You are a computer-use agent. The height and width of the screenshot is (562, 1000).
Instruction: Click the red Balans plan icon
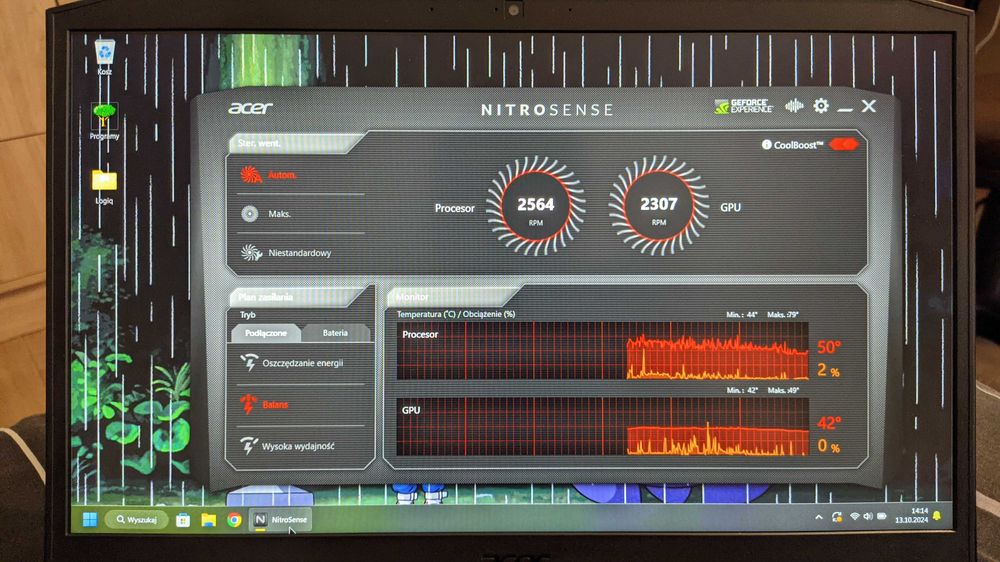click(248, 404)
